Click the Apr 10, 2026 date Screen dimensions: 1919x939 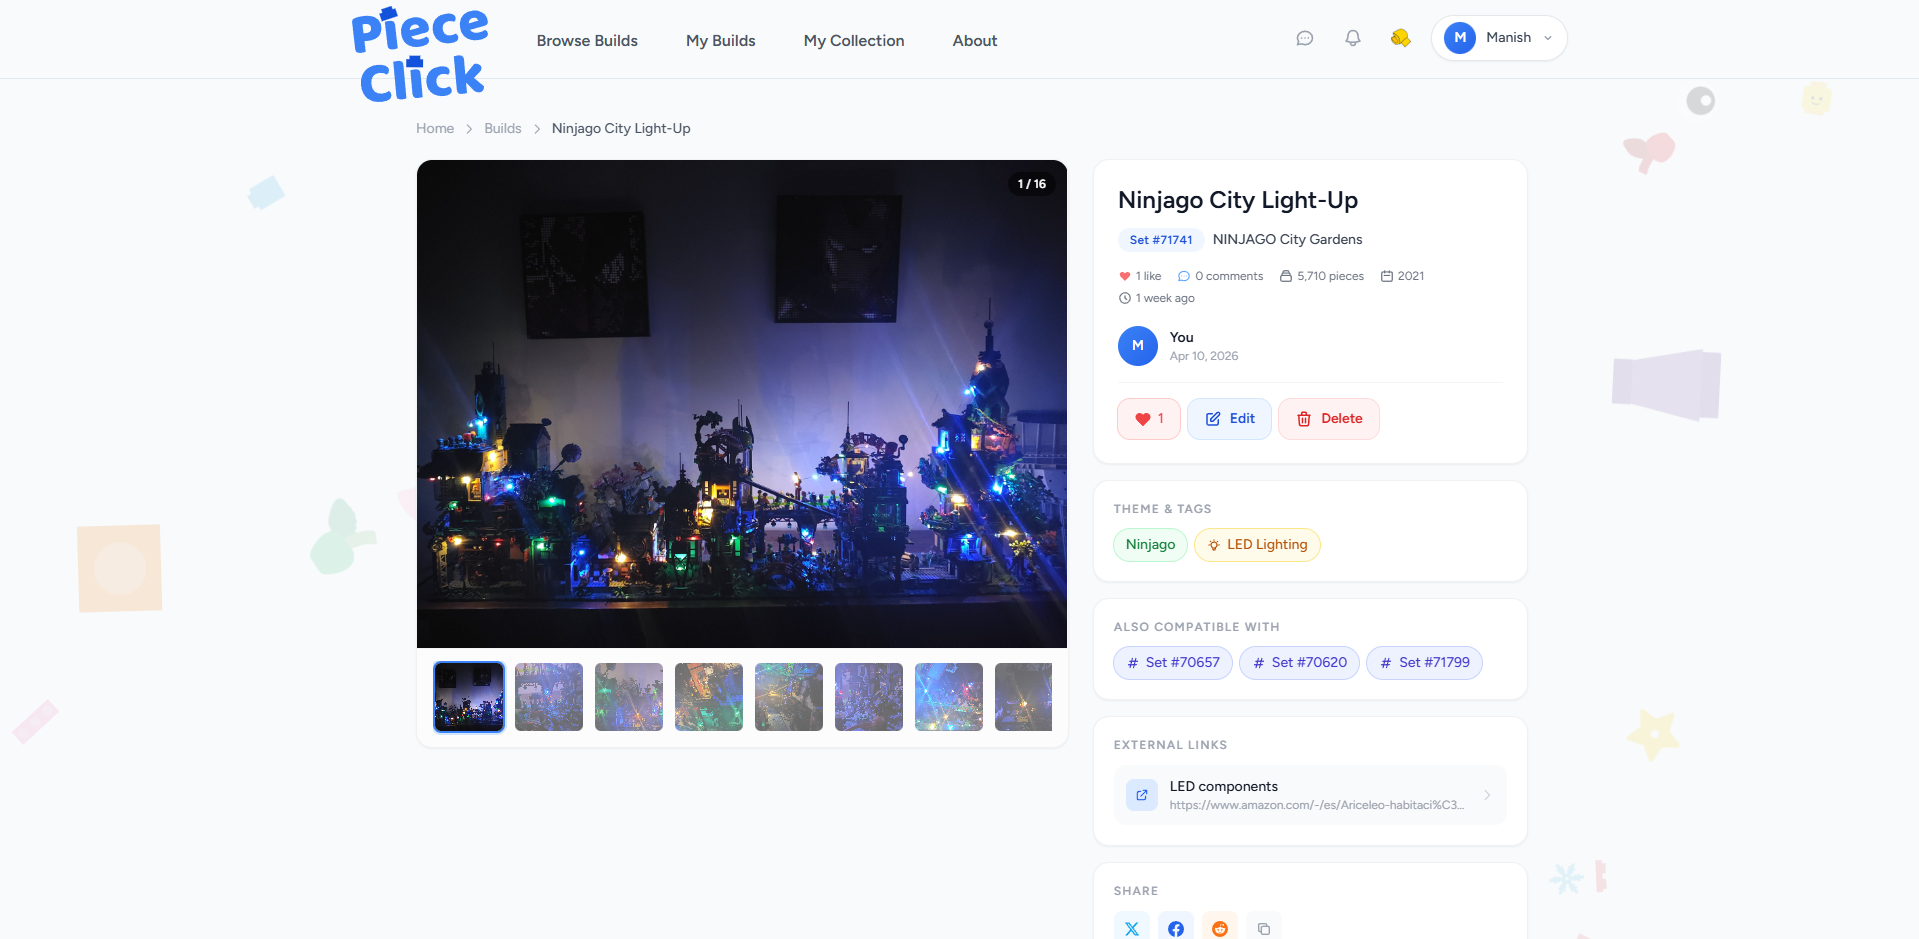1204,356
